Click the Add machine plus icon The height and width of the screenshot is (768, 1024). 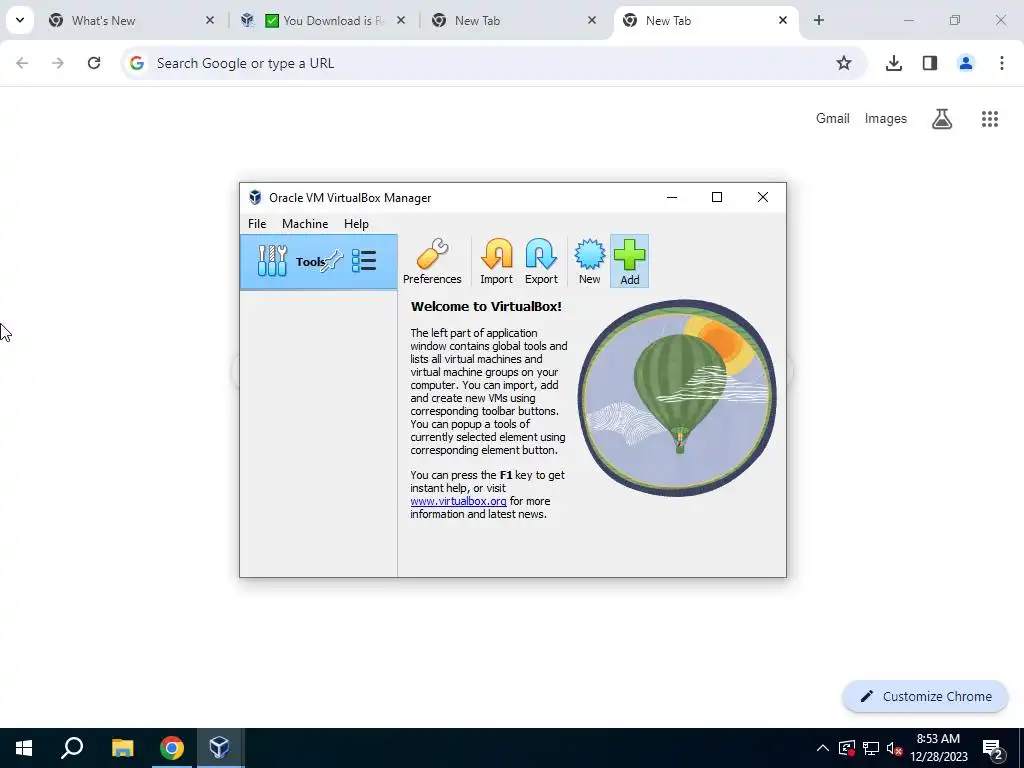(630, 261)
